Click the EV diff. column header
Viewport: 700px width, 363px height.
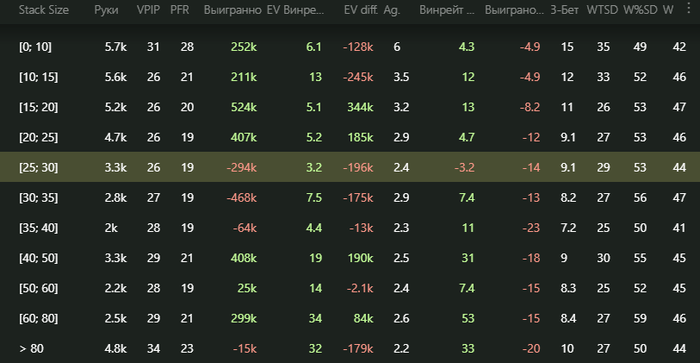pos(361,10)
